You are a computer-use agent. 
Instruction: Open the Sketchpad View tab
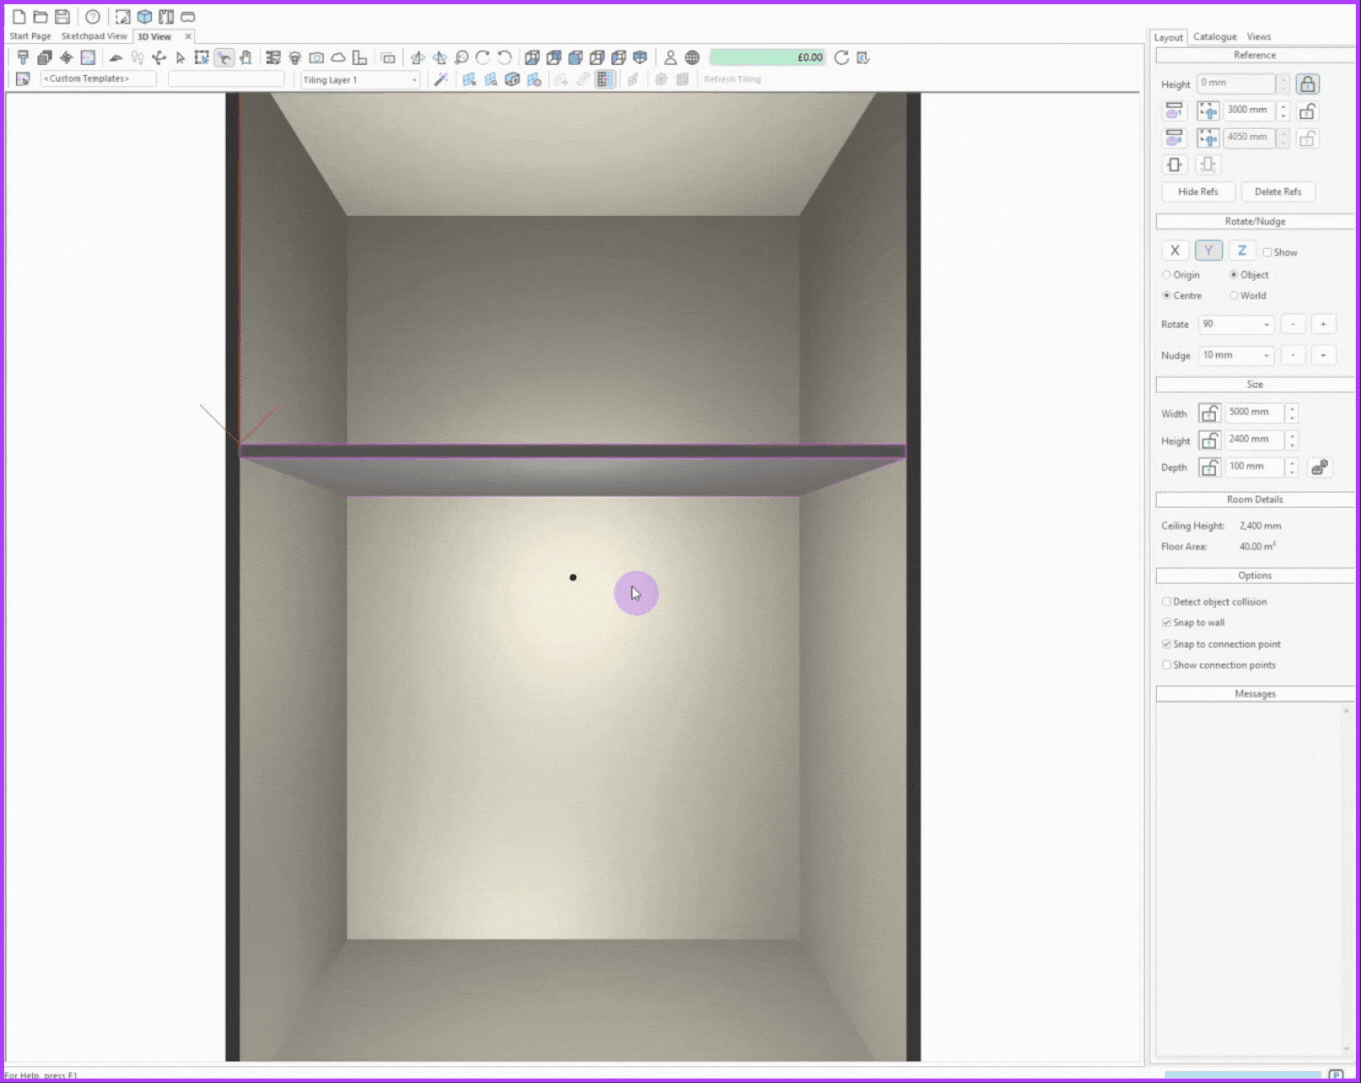94,37
